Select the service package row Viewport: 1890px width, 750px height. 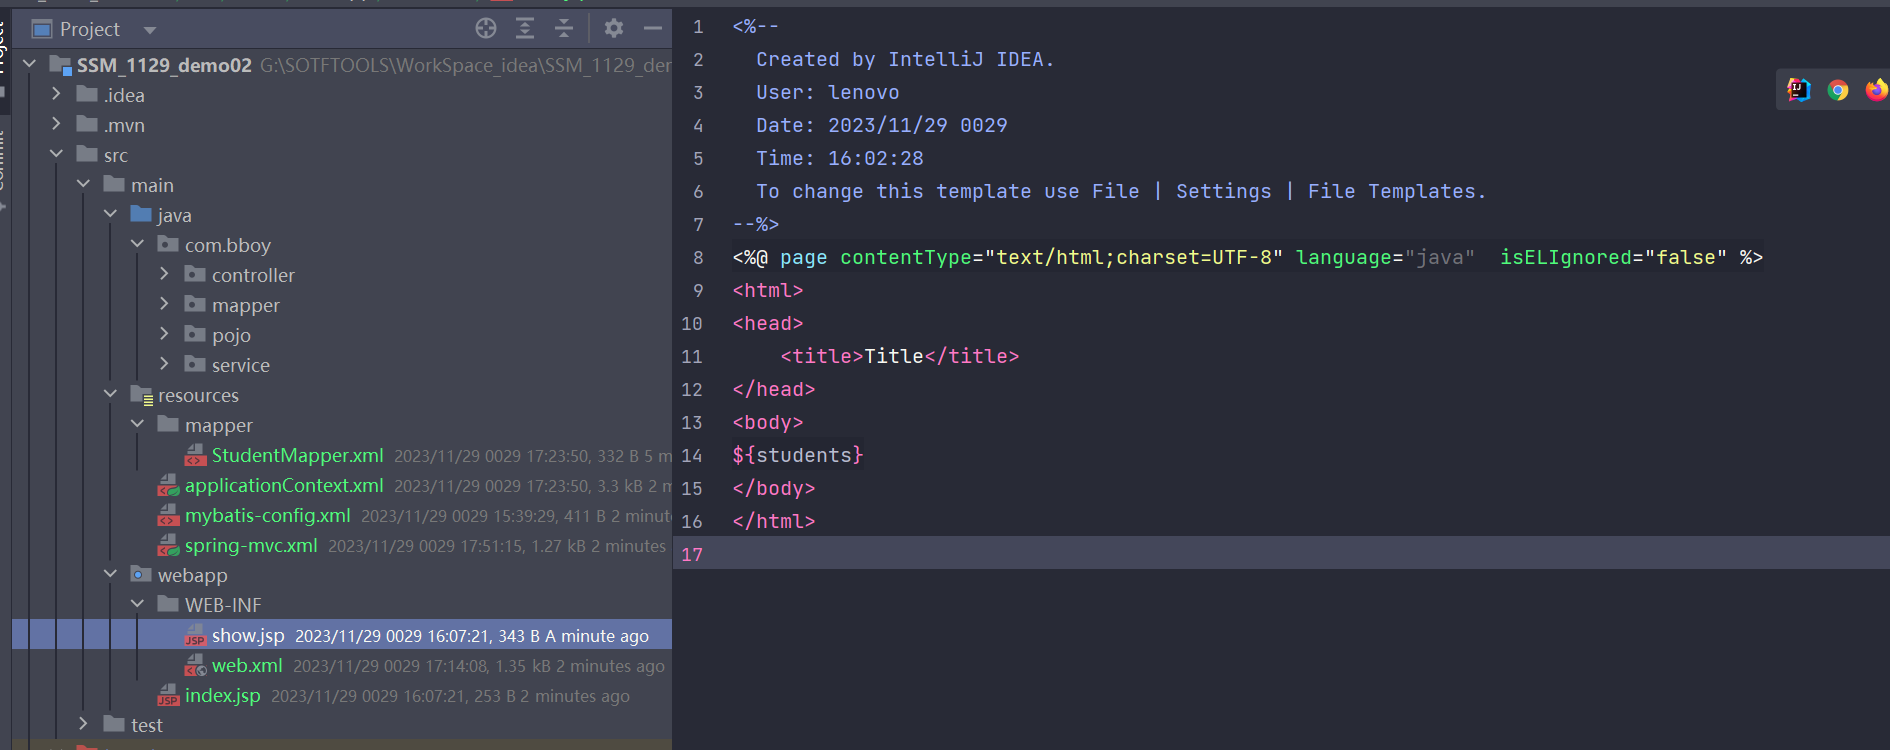click(x=342, y=365)
